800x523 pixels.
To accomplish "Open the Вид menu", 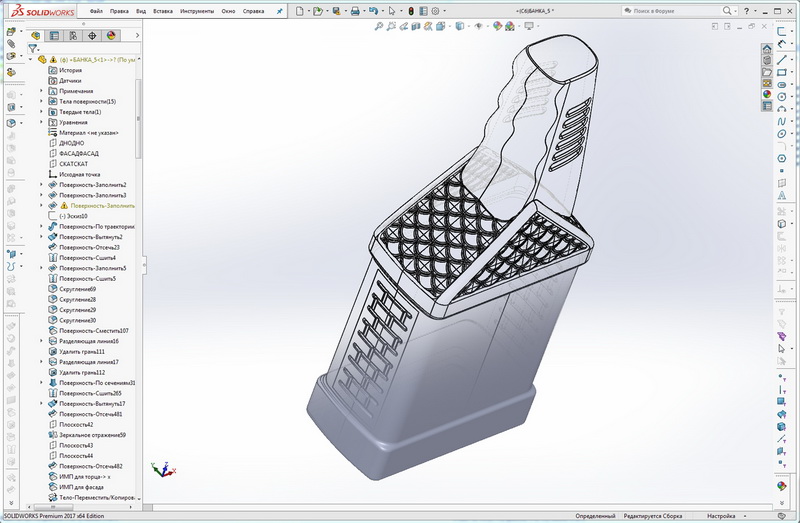I will 141,11.
